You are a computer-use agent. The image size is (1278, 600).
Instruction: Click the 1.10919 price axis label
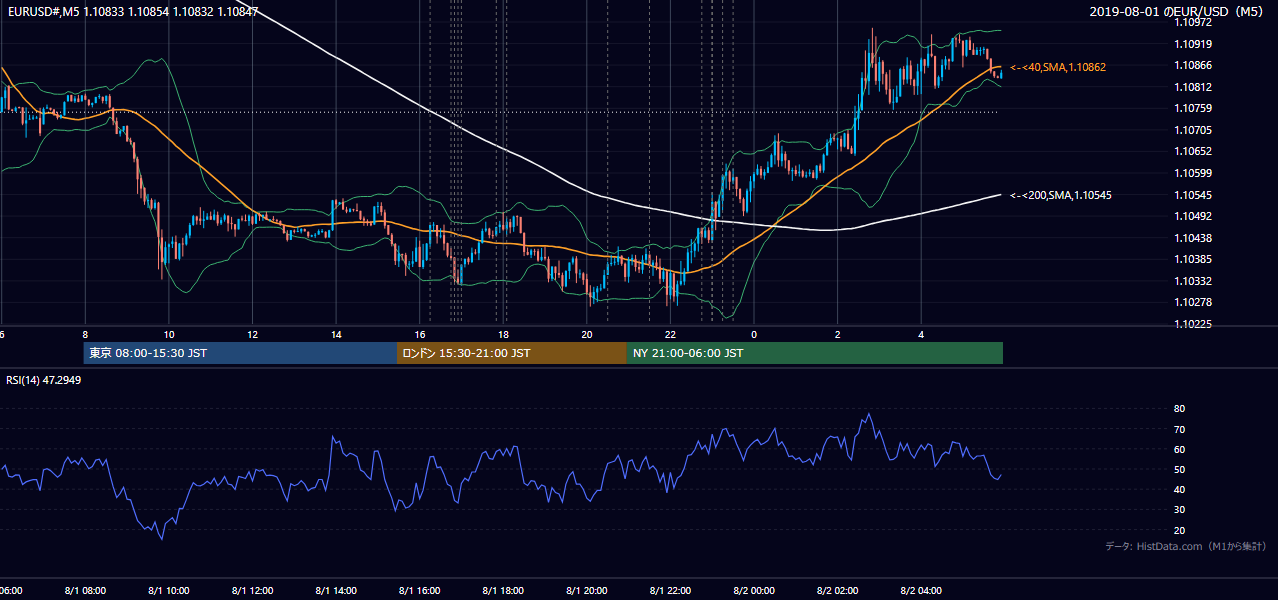point(1192,44)
